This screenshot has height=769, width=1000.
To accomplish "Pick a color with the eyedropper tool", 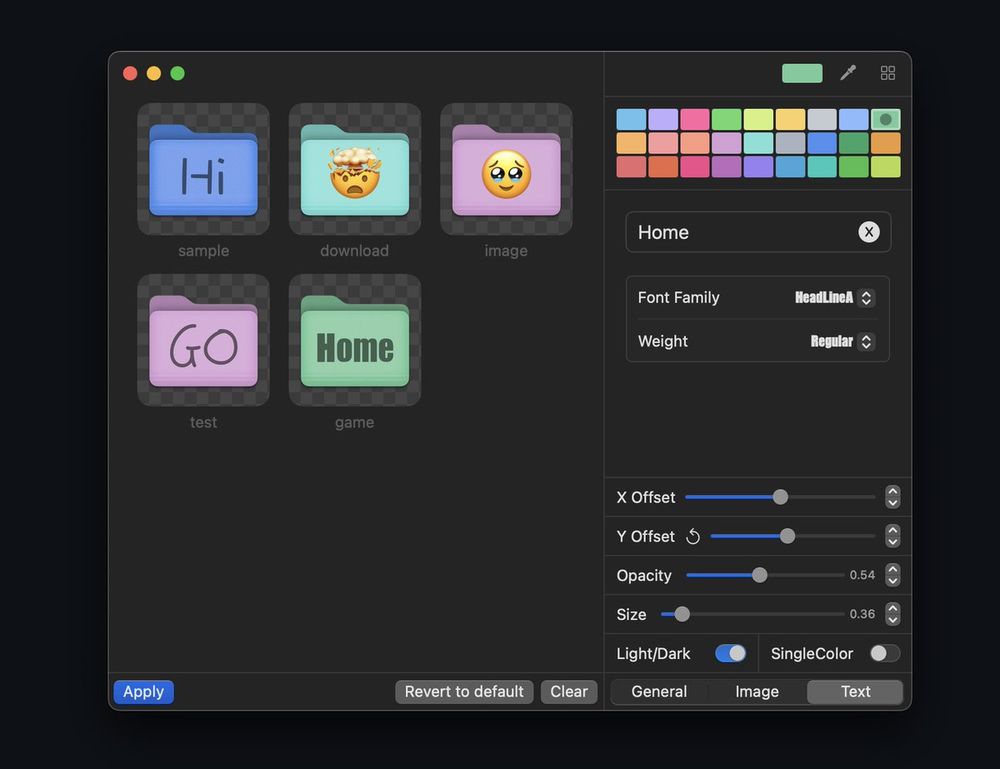I will (x=848, y=73).
